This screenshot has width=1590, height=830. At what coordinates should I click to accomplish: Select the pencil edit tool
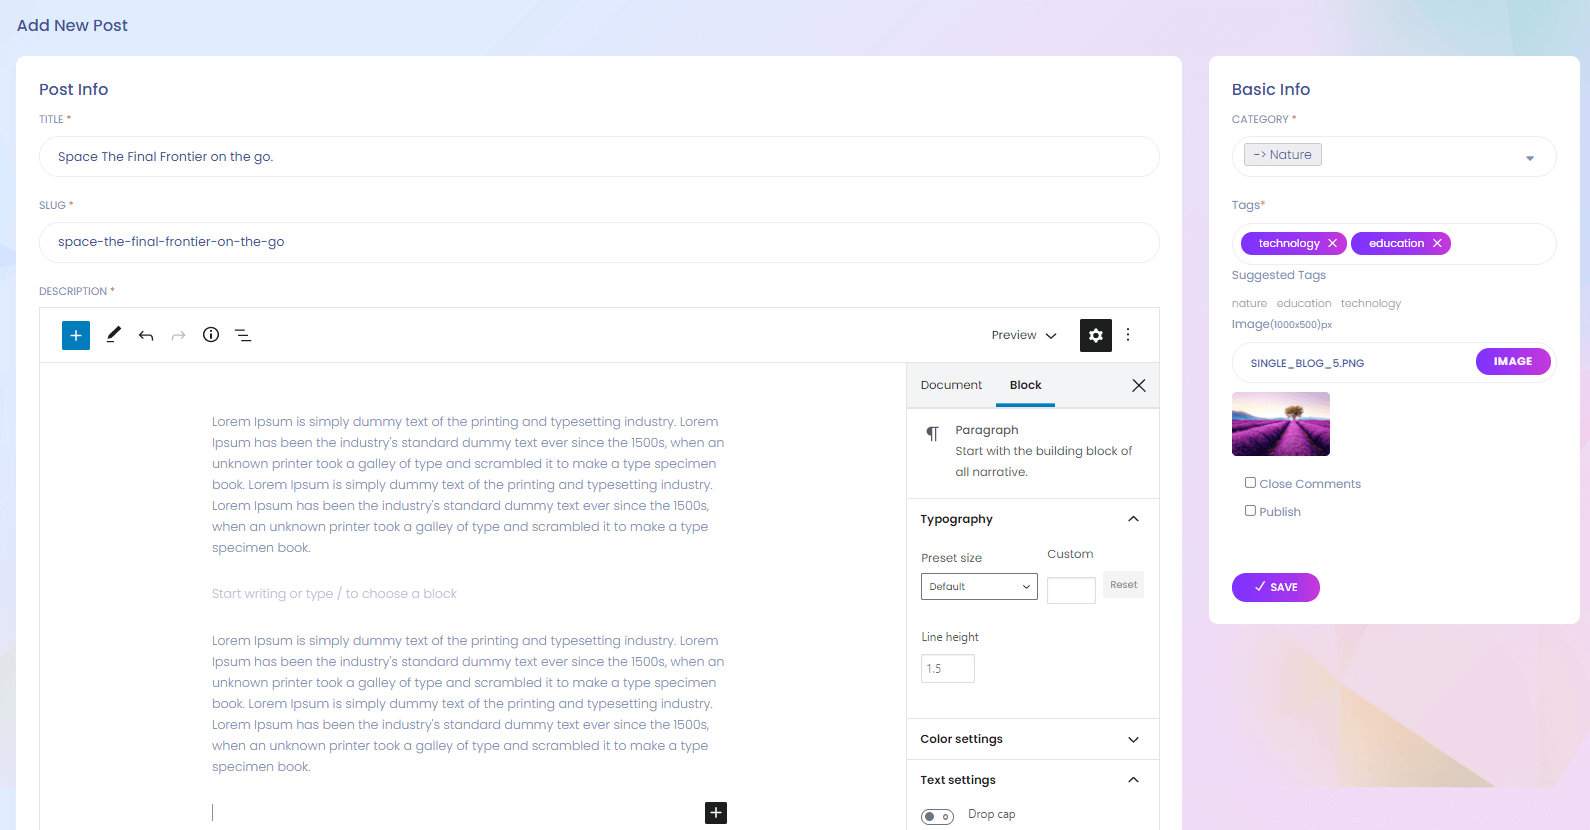click(x=113, y=335)
